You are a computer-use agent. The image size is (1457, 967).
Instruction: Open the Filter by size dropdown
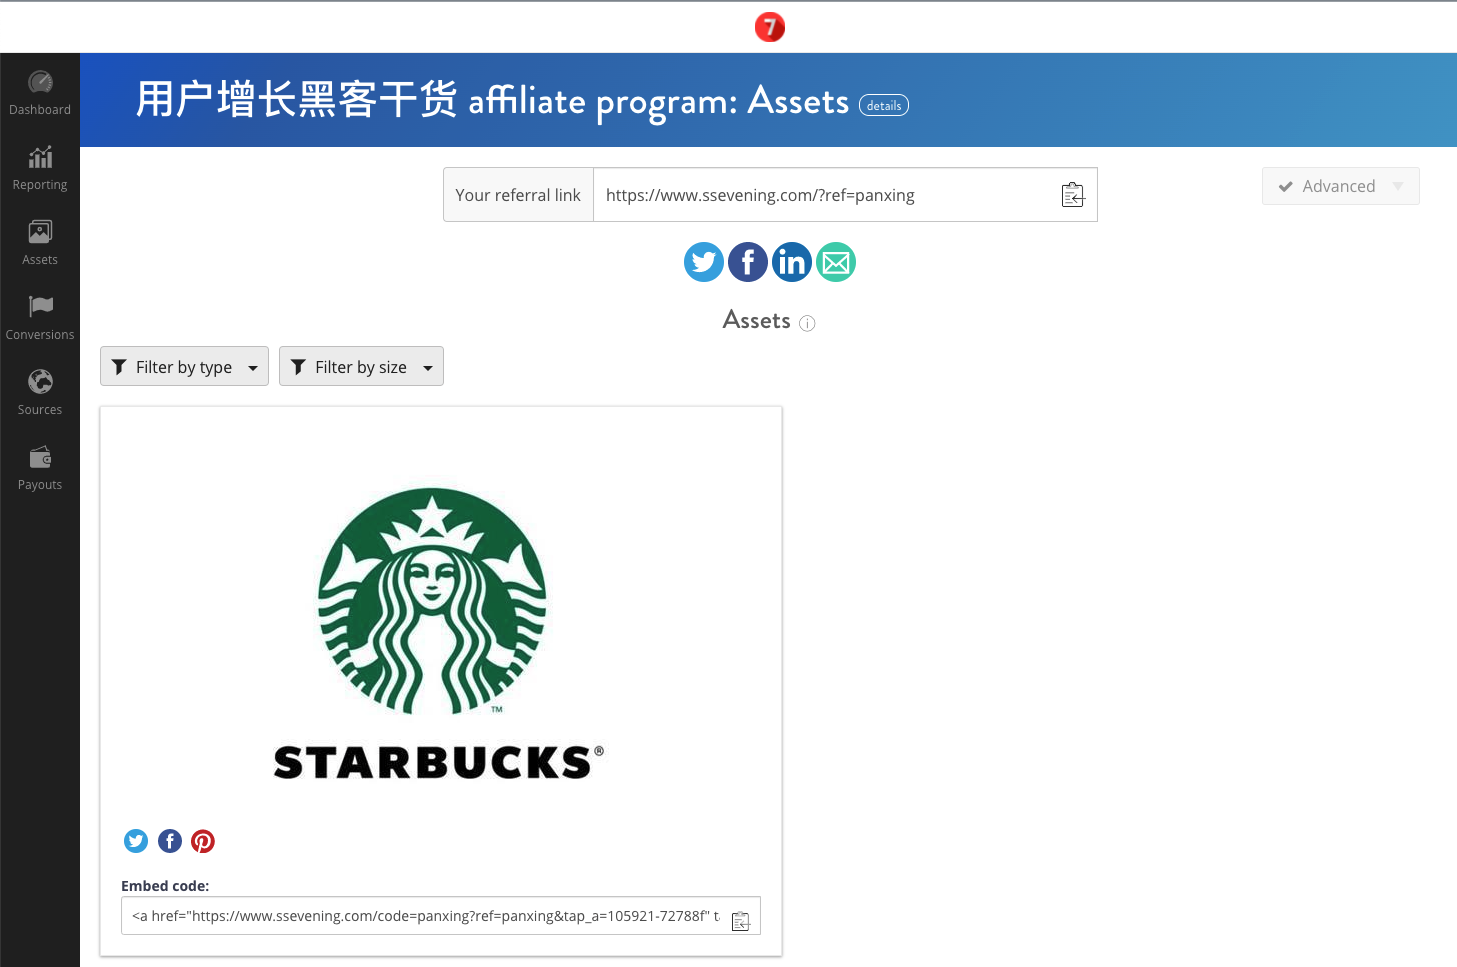(361, 366)
